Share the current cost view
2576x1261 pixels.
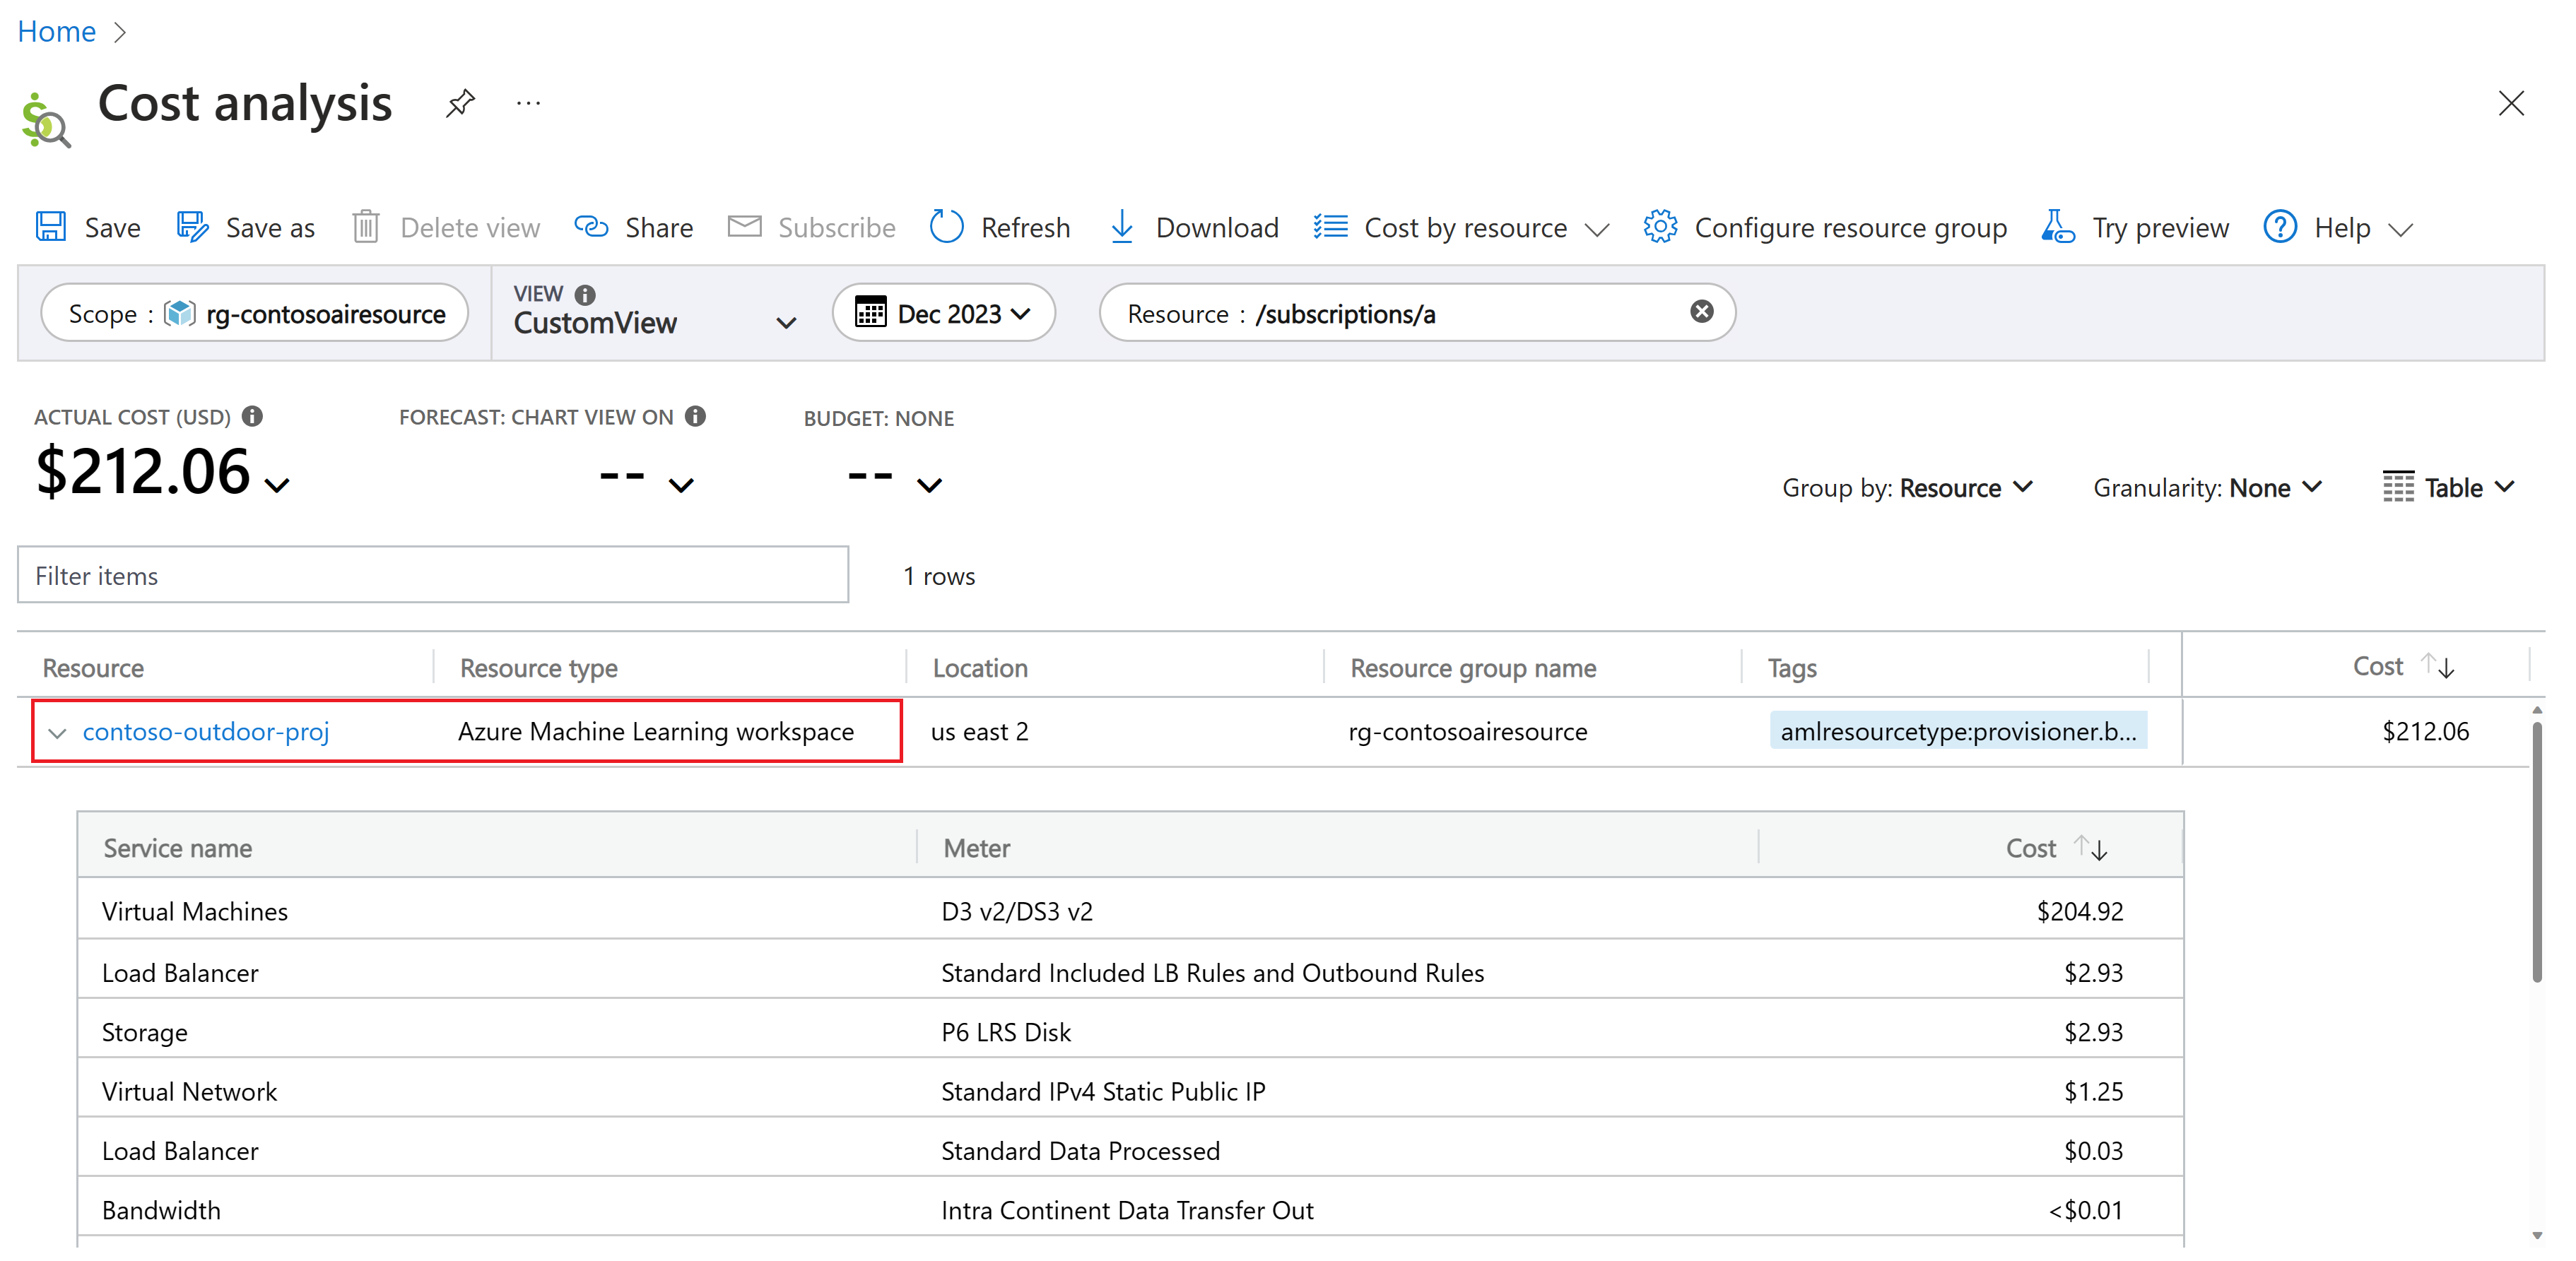click(634, 227)
